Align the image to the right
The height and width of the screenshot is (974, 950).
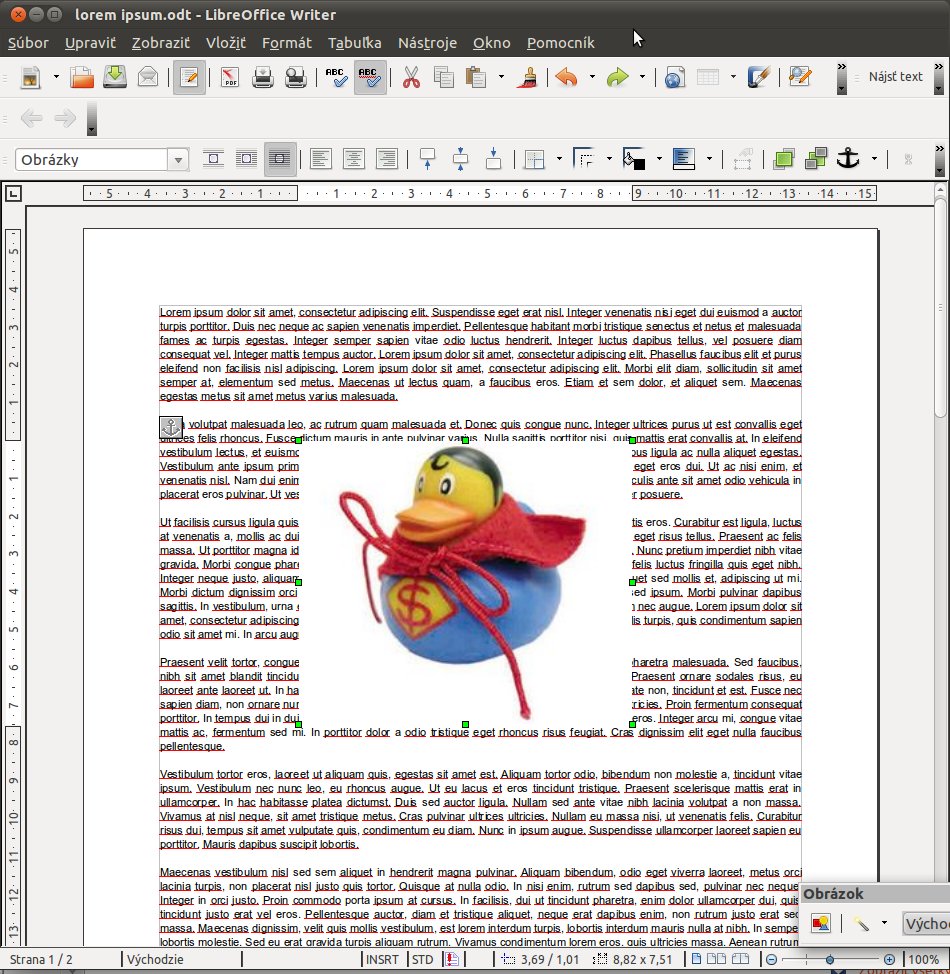(x=386, y=159)
